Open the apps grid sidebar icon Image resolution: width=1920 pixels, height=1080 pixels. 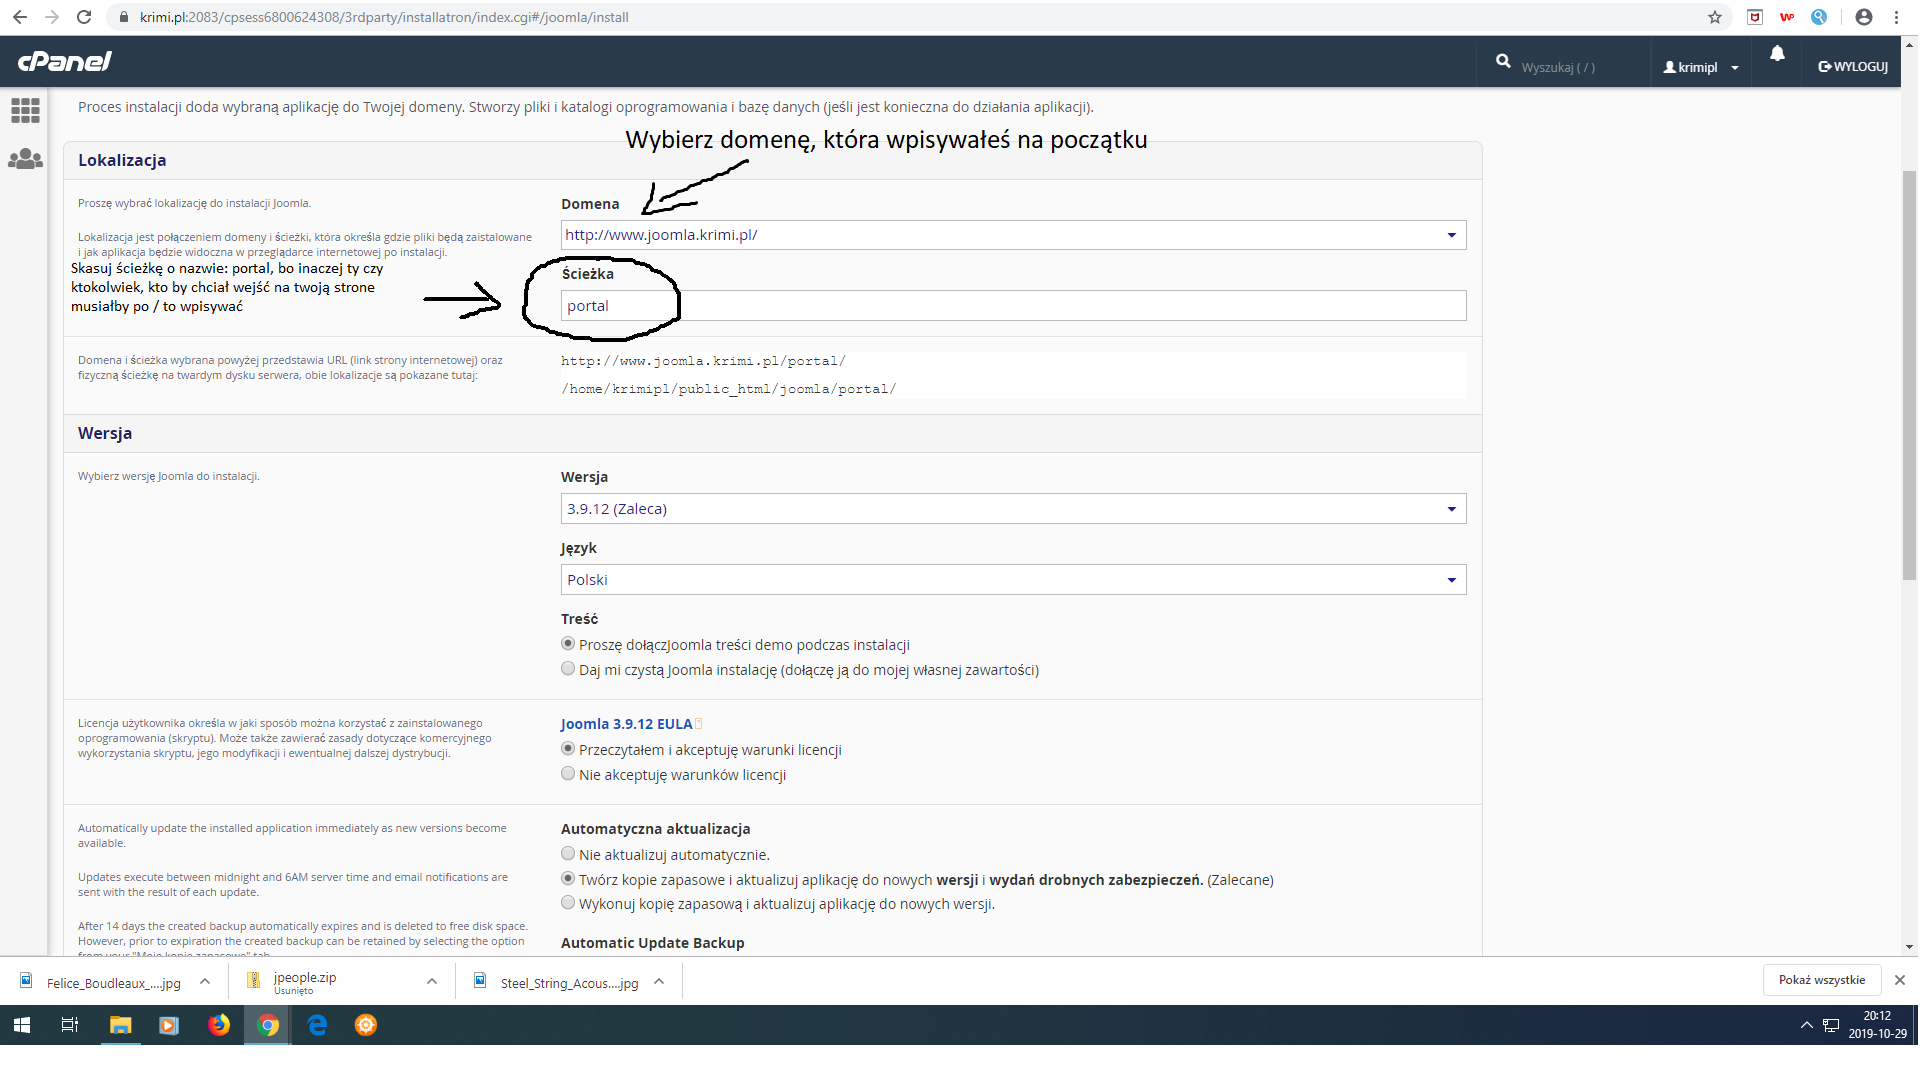25,110
